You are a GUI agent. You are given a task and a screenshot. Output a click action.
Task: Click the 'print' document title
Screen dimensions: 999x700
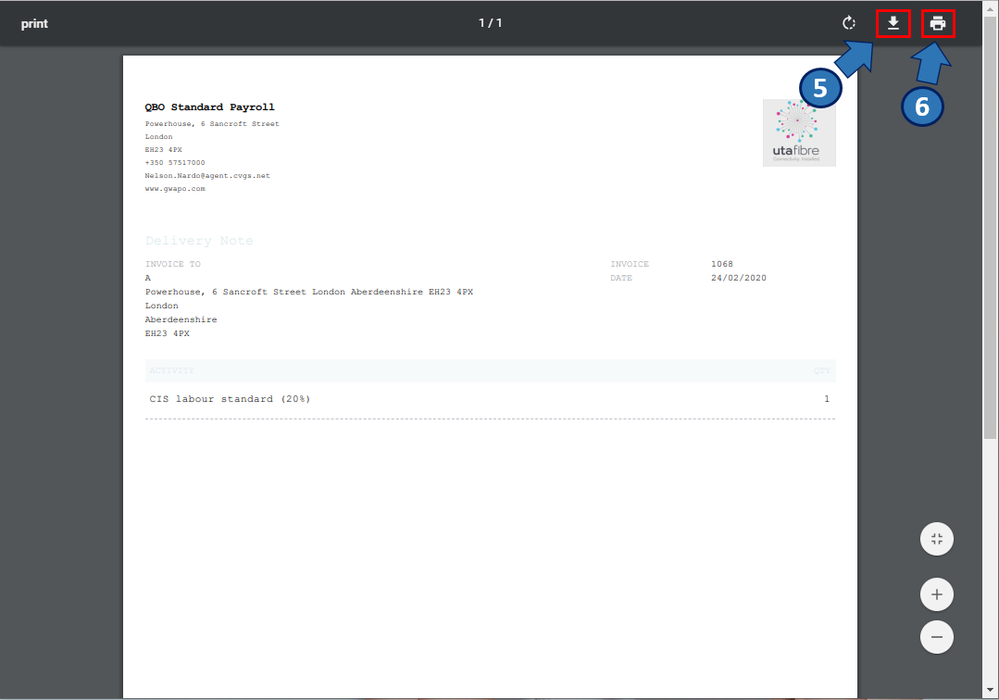[x=34, y=24]
